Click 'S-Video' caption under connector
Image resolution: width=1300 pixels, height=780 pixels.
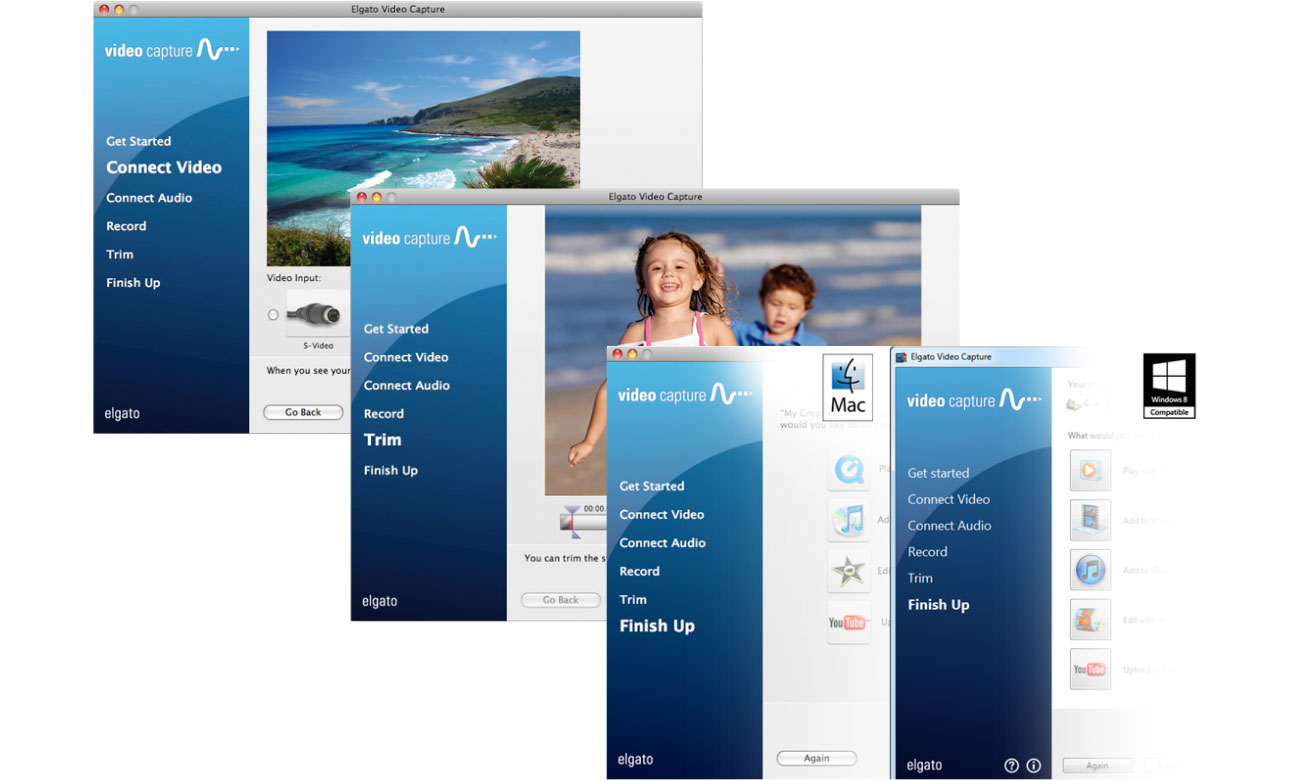(318, 346)
